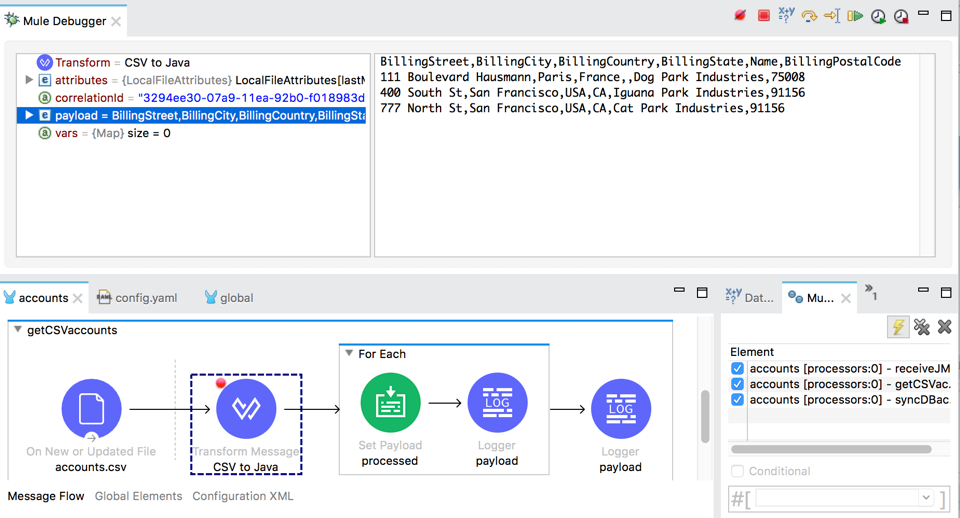Uncheck breakpoint accounts - getCSVac
The height and width of the screenshot is (518, 960).
(x=737, y=384)
